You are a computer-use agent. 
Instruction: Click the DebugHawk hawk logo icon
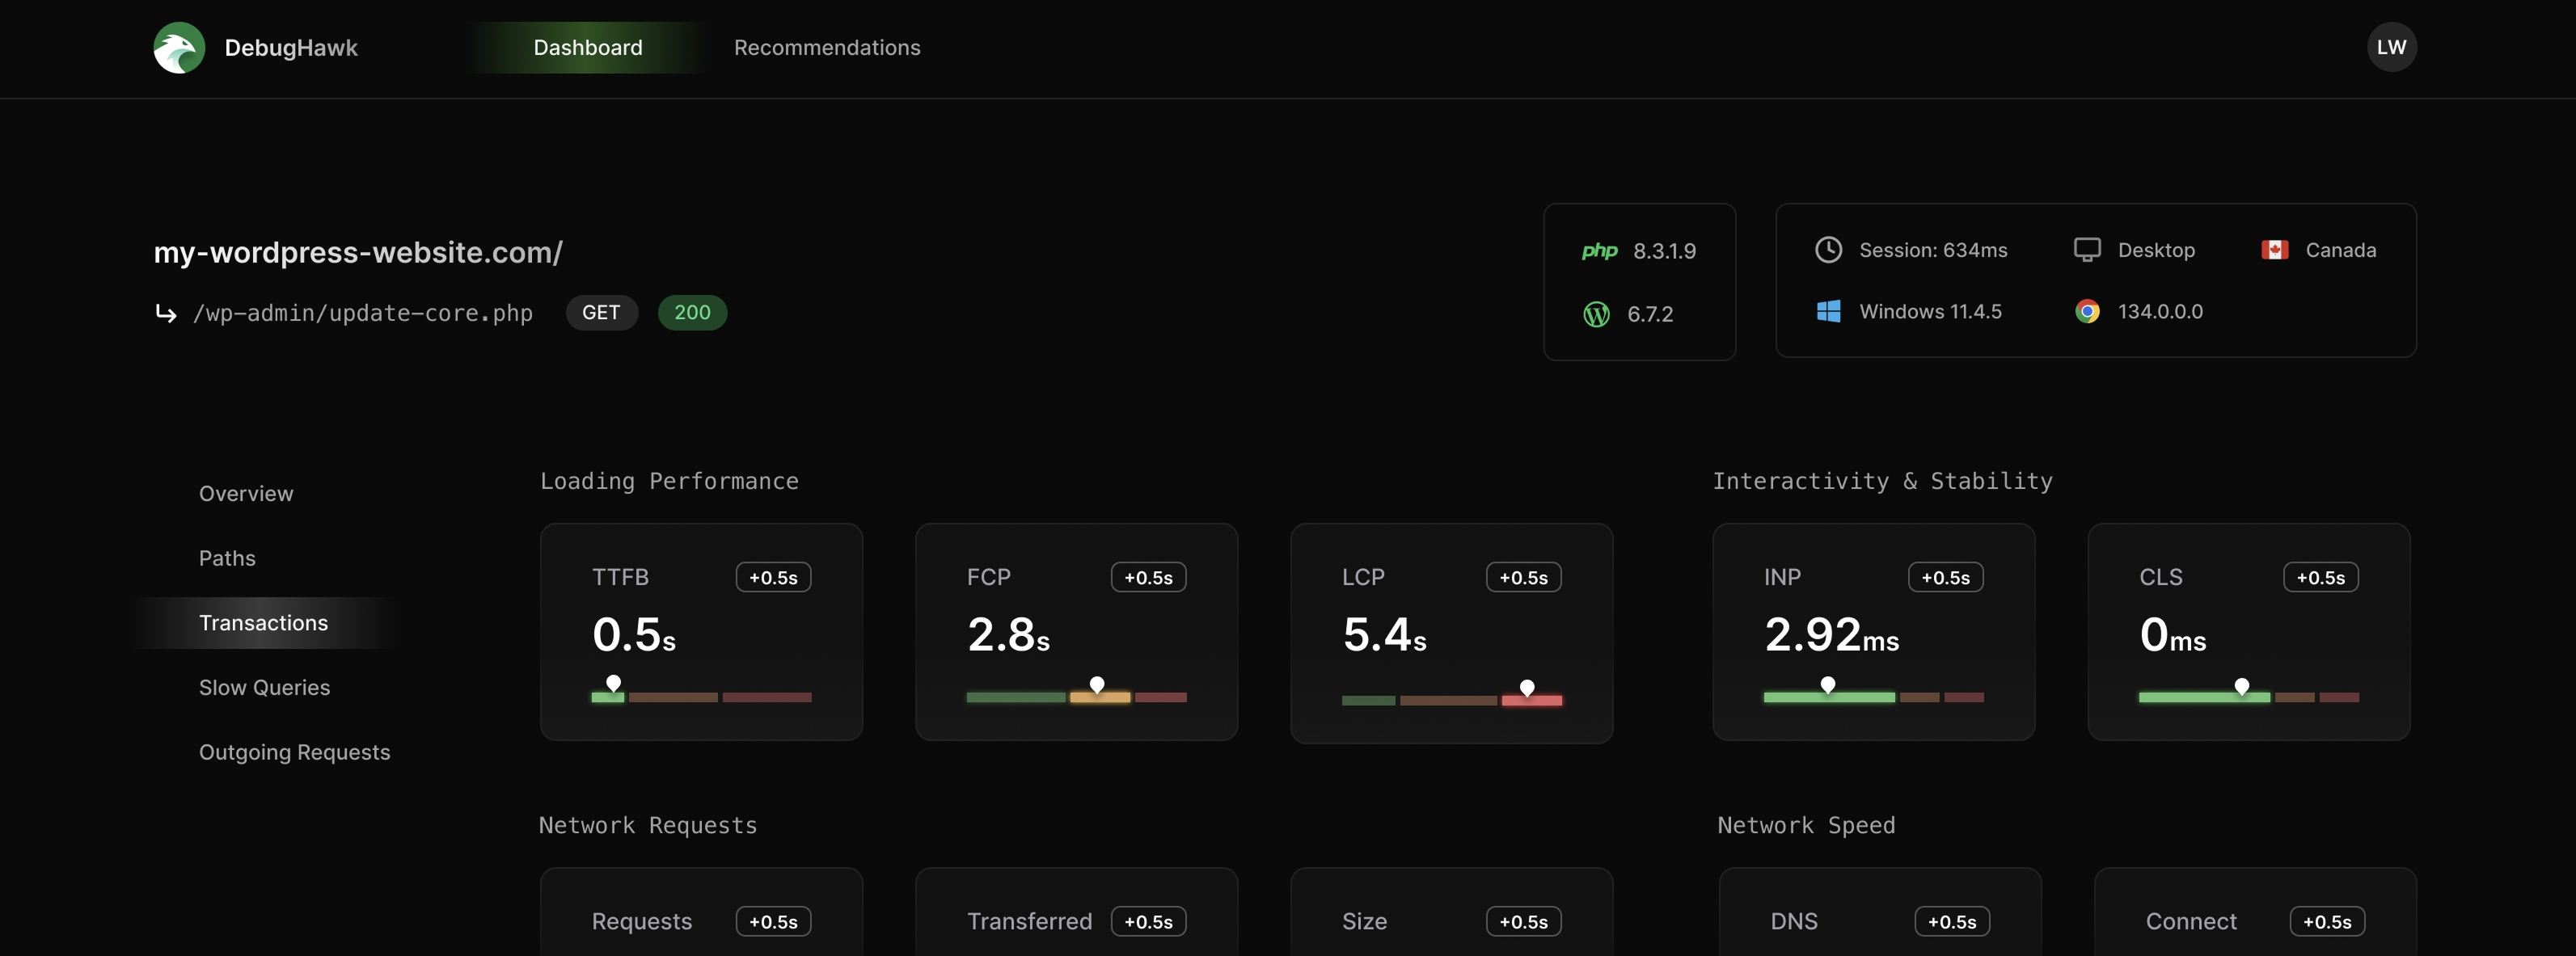pos(179,48)
